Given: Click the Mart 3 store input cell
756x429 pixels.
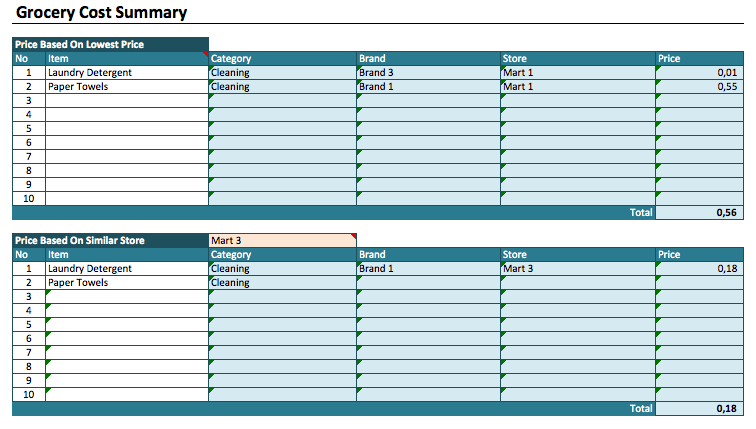Looking at the screenshot, I should pos(283,241).
